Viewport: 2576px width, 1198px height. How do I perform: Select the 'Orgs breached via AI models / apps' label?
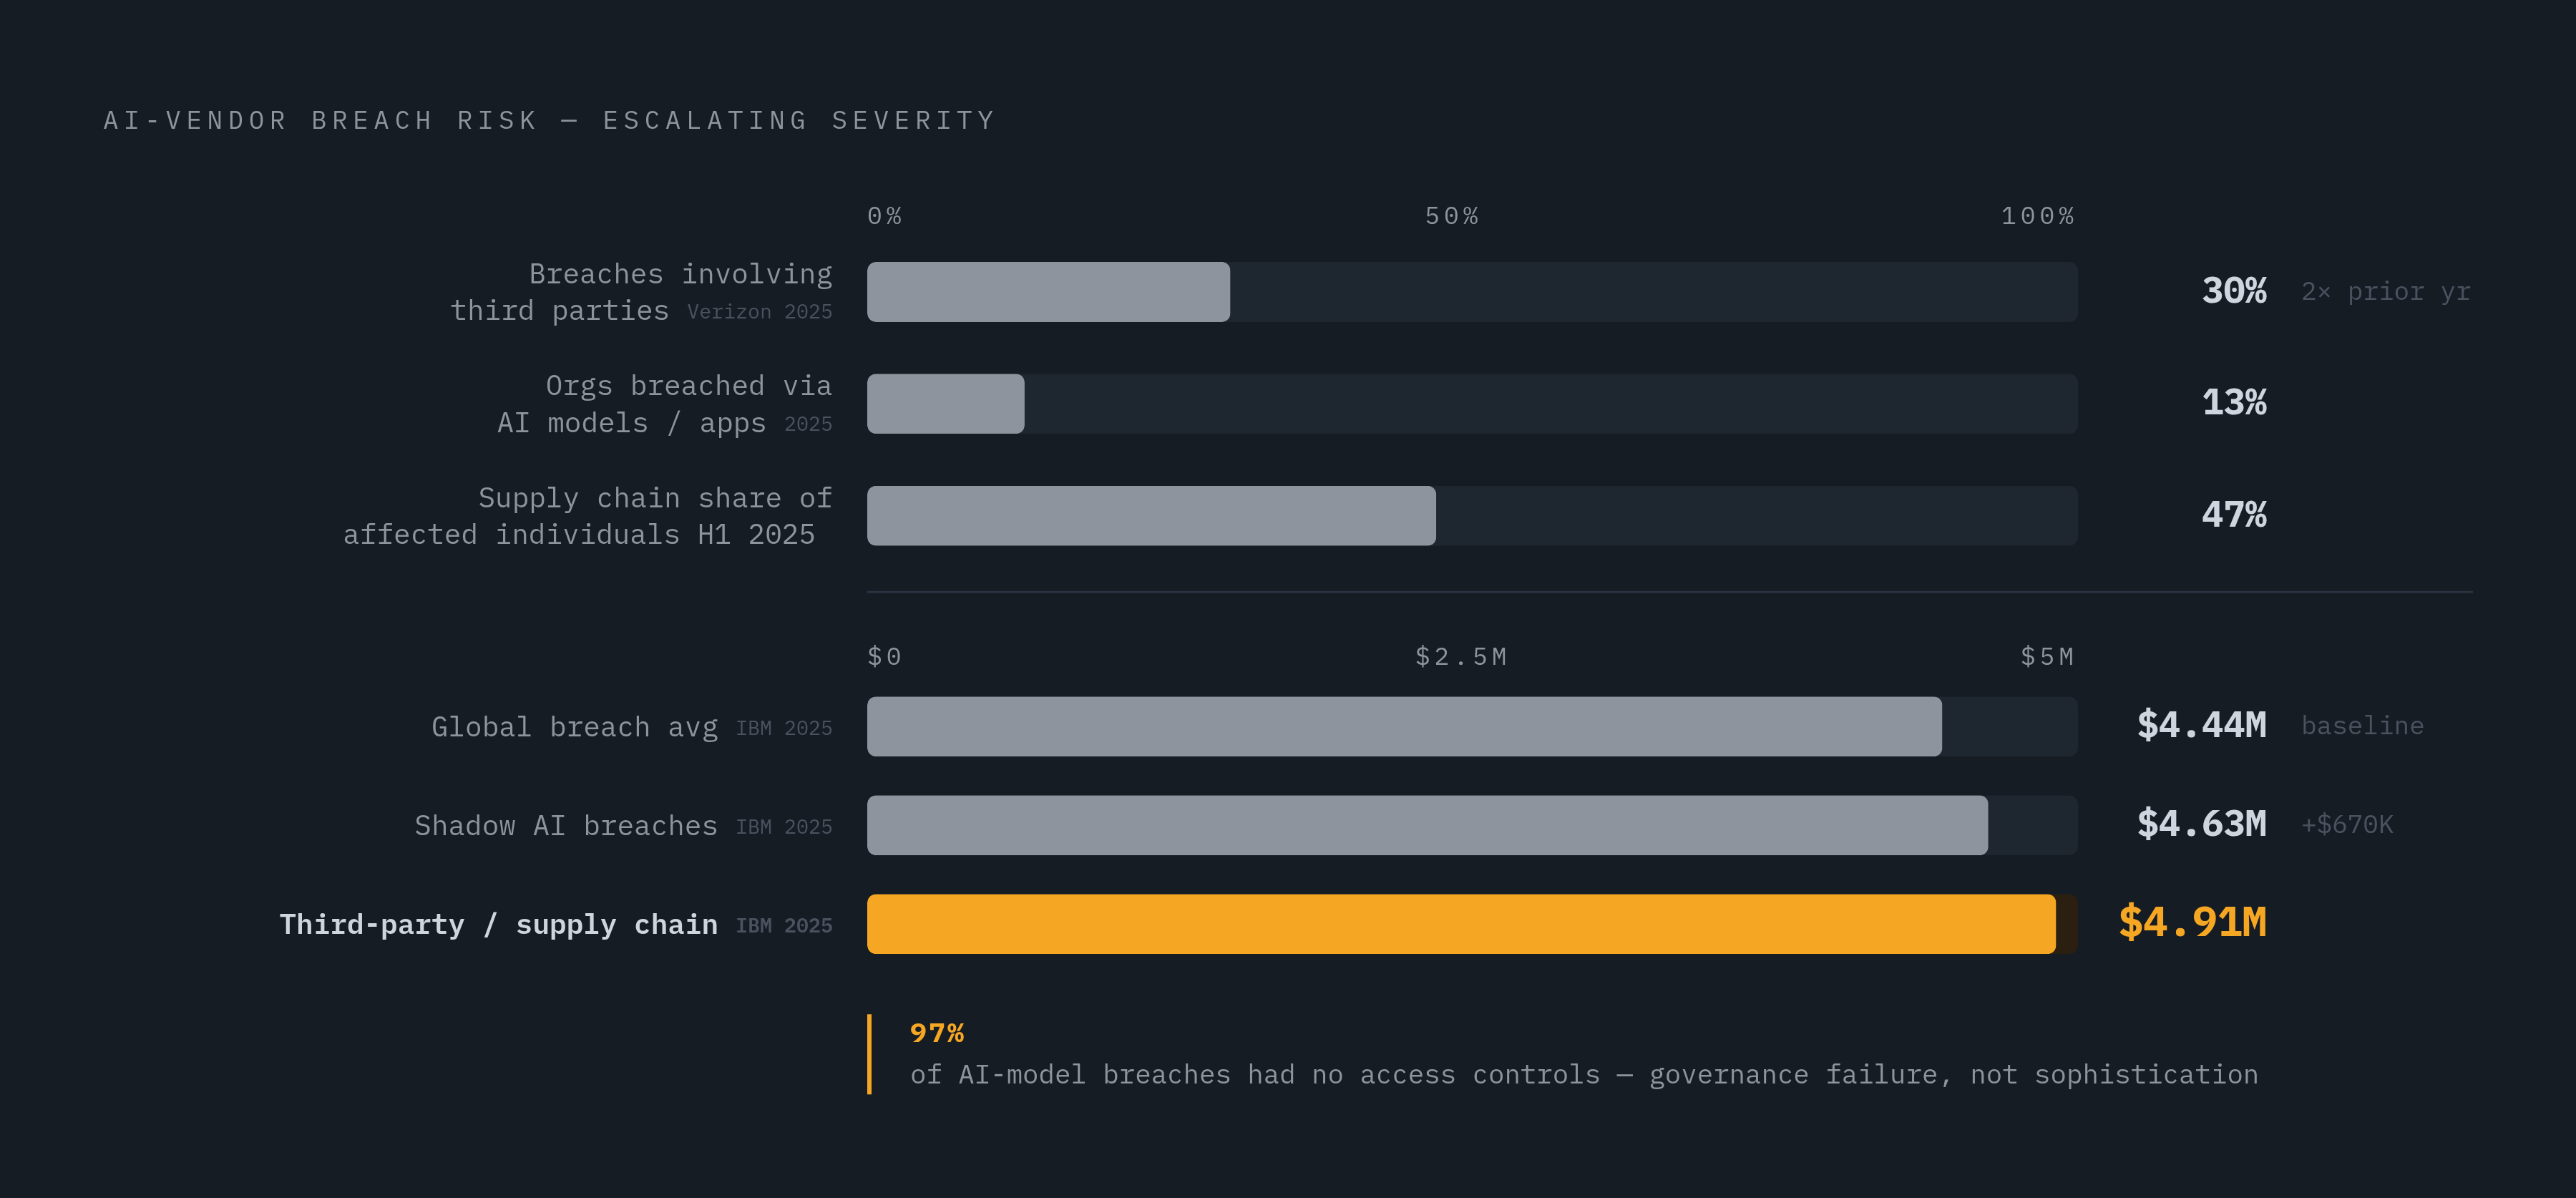click(x=664, y=404)
